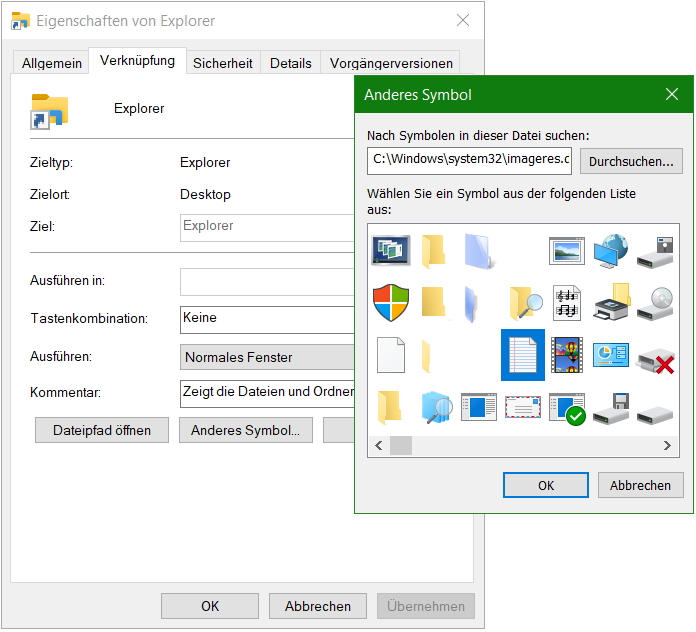
Task: Switch to the Verknüpfung tab
Action: pyautogui.click(x=137, y=60)
